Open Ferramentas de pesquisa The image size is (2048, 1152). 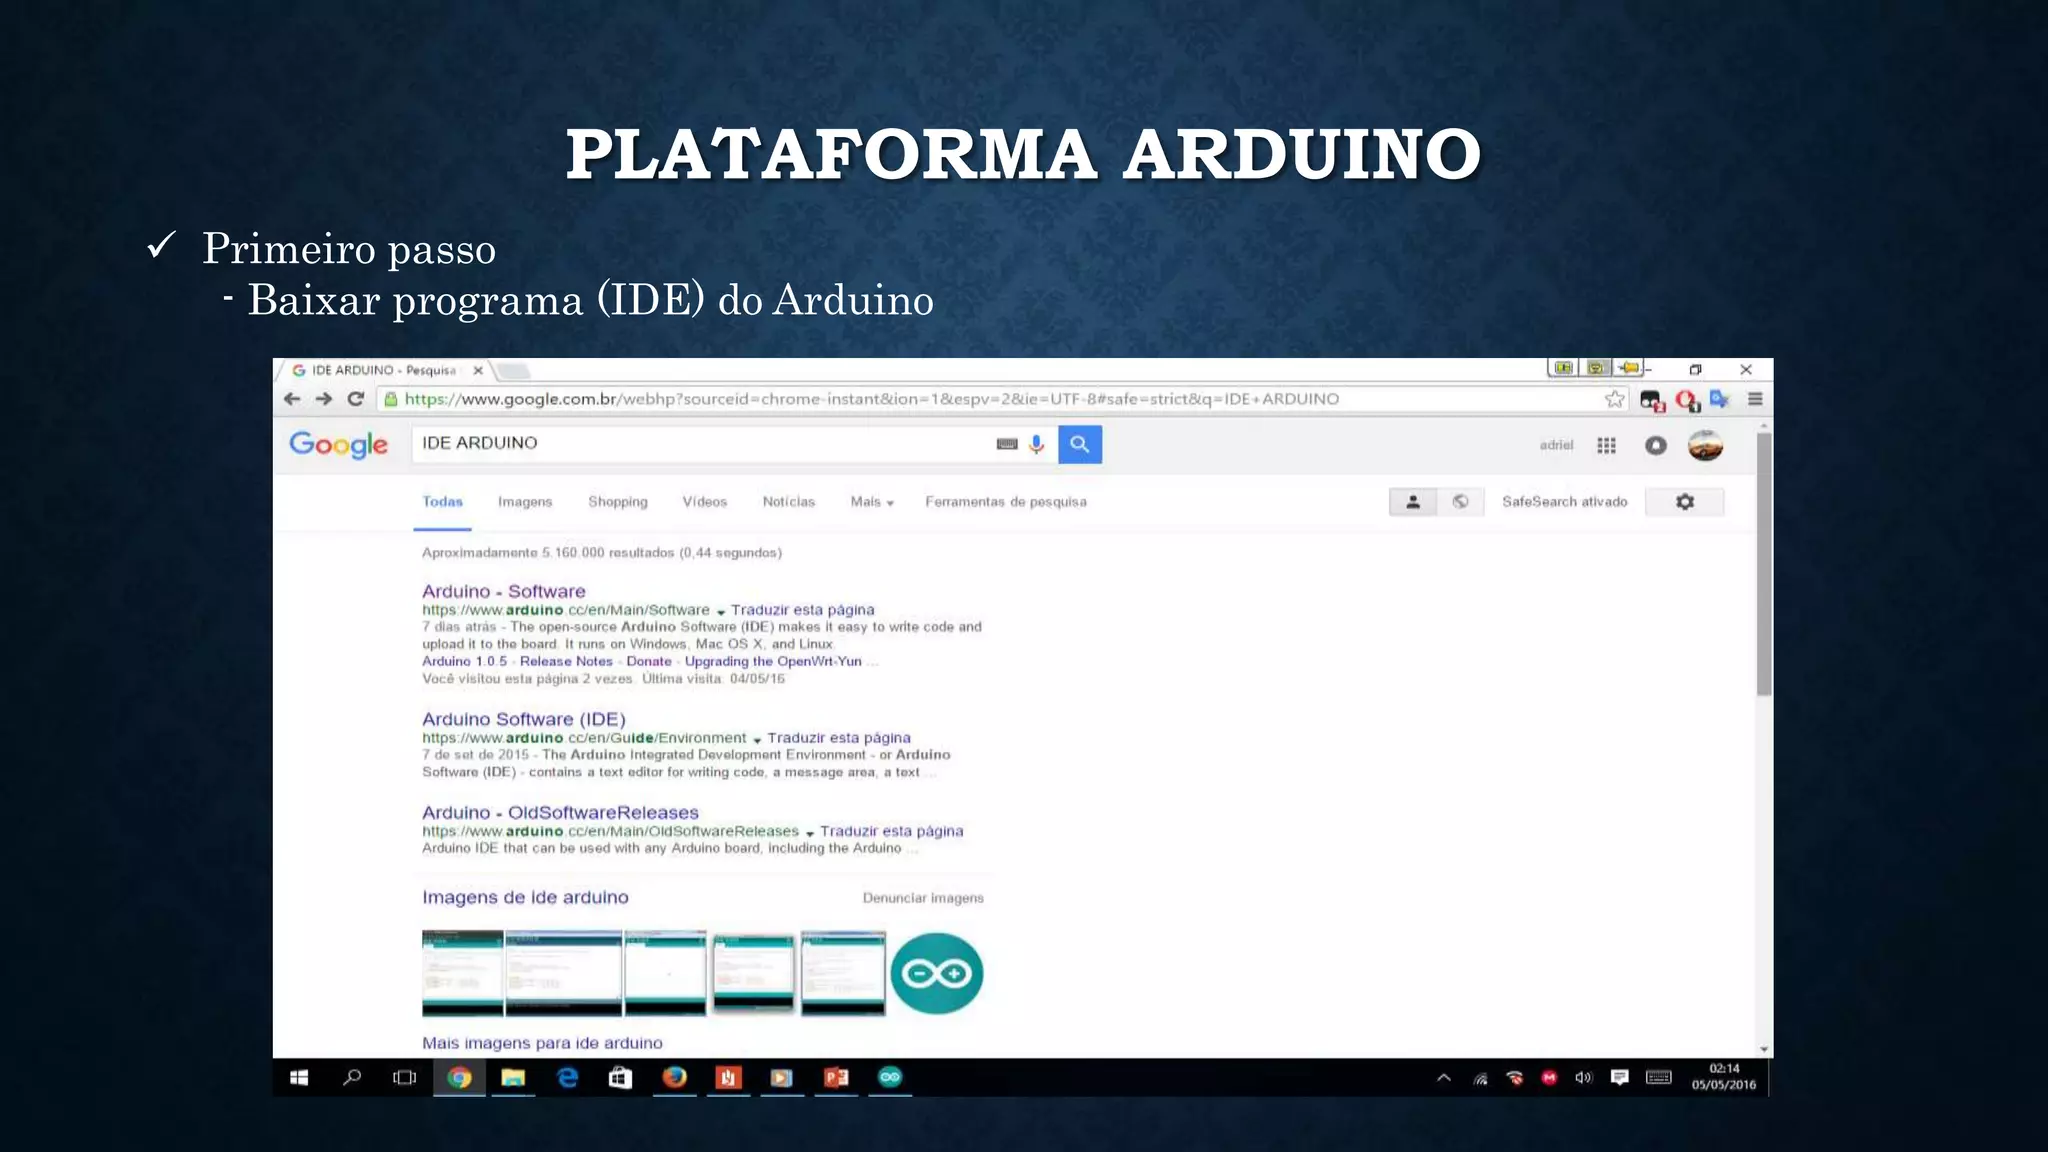point(1006,502)
